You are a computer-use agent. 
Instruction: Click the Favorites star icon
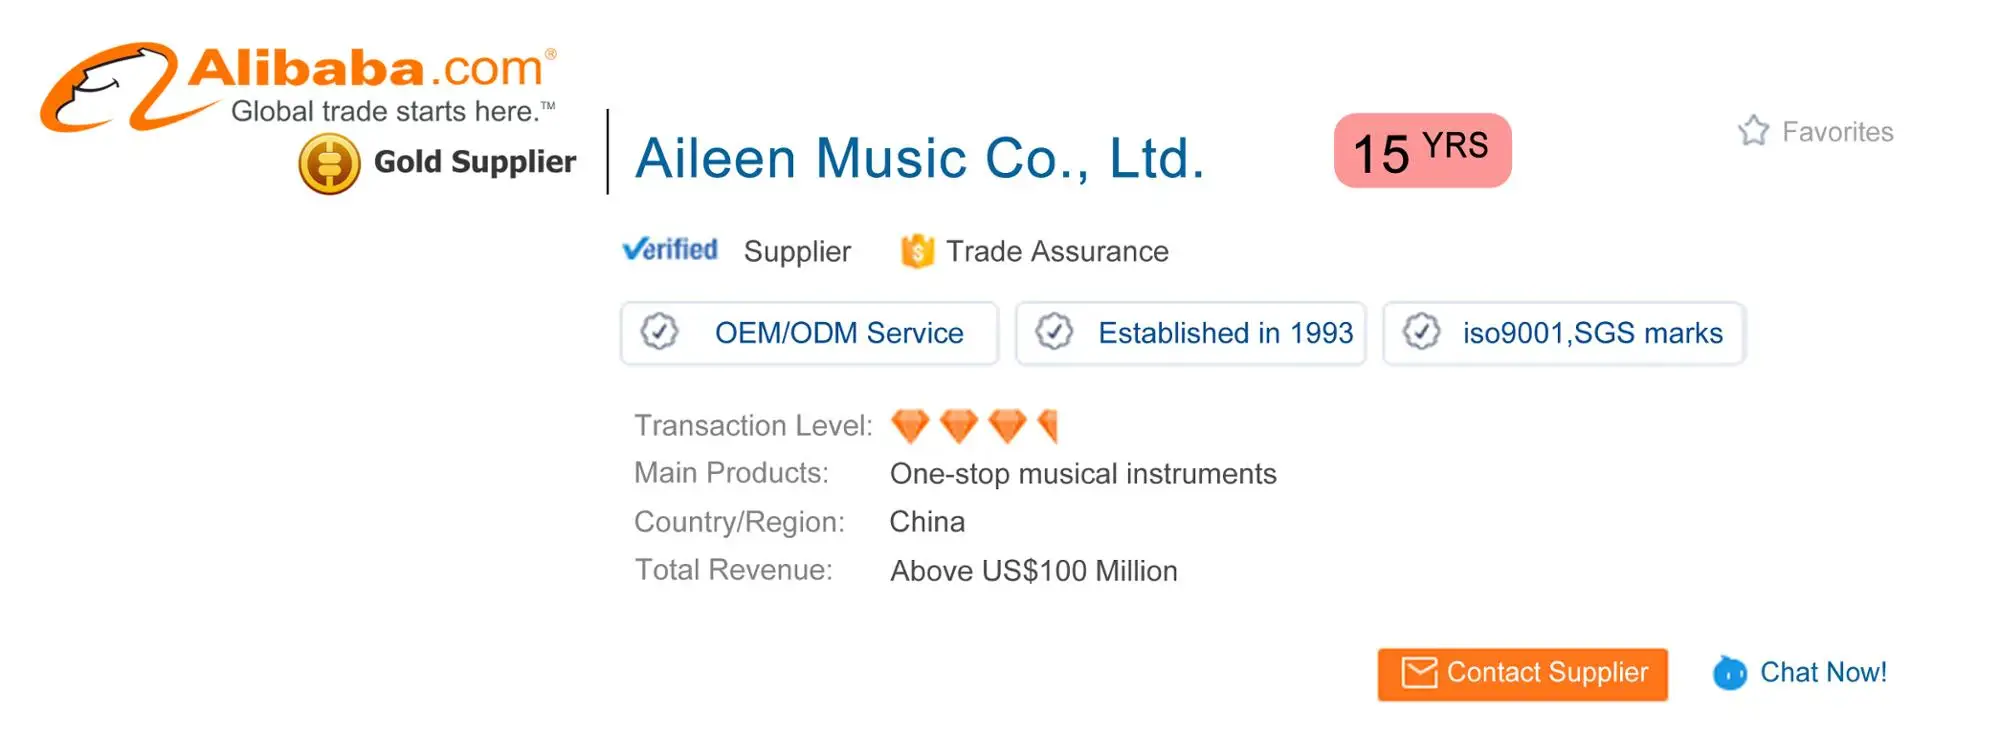(x=1753, y=131)
